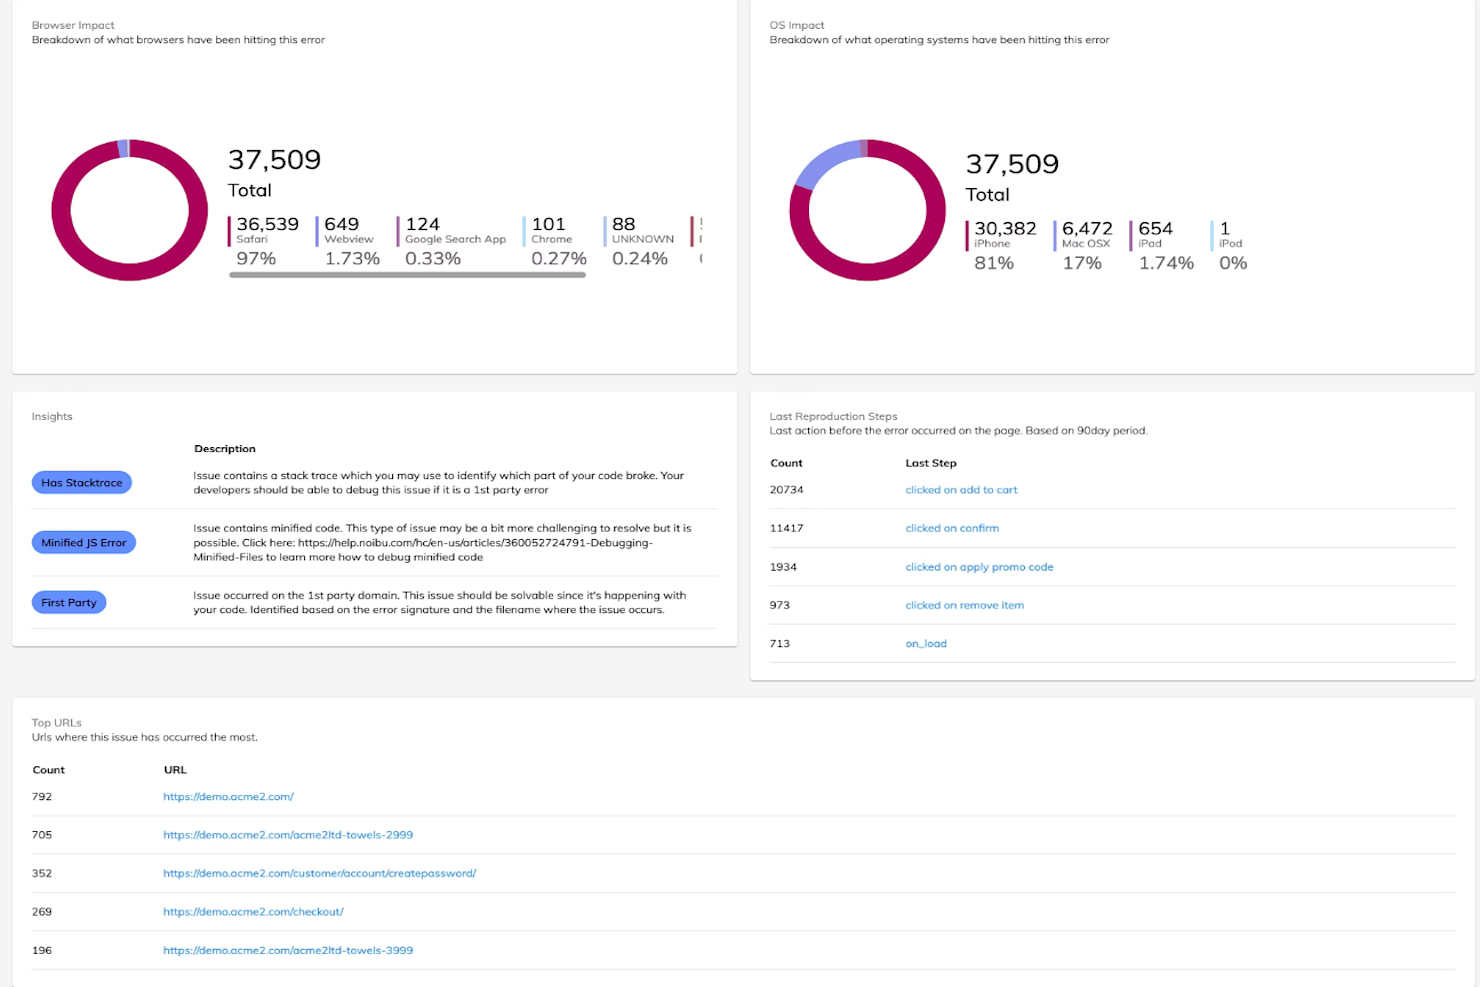
Task: Open the "on_load" reproduction step
Action: coord(925,643)
